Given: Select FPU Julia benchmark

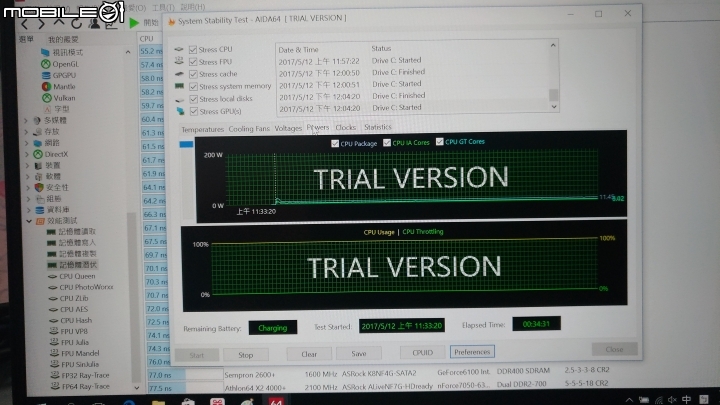Looking at the screenshot, I should [75, 342].
